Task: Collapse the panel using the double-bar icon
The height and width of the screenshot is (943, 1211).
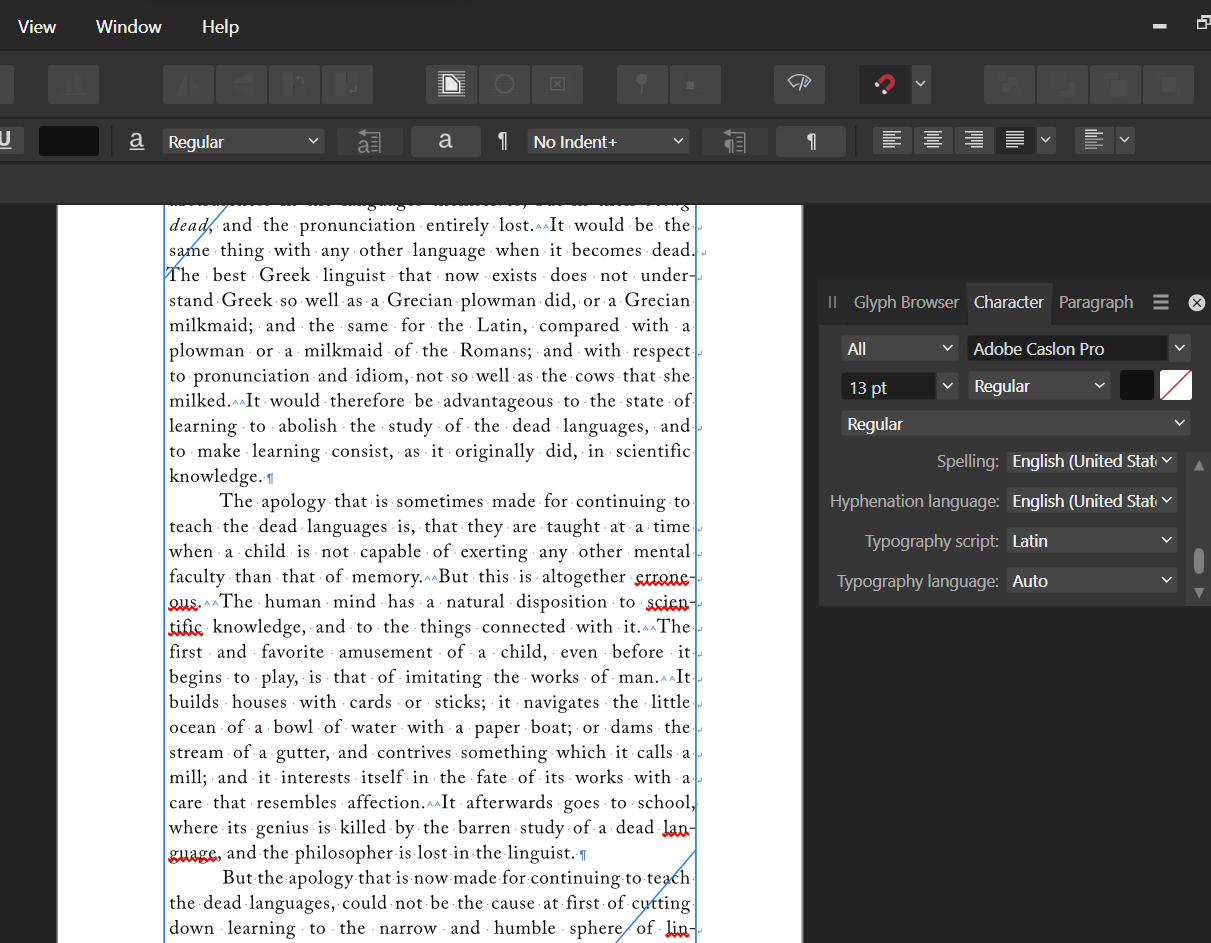Action: tap(832, 302)
